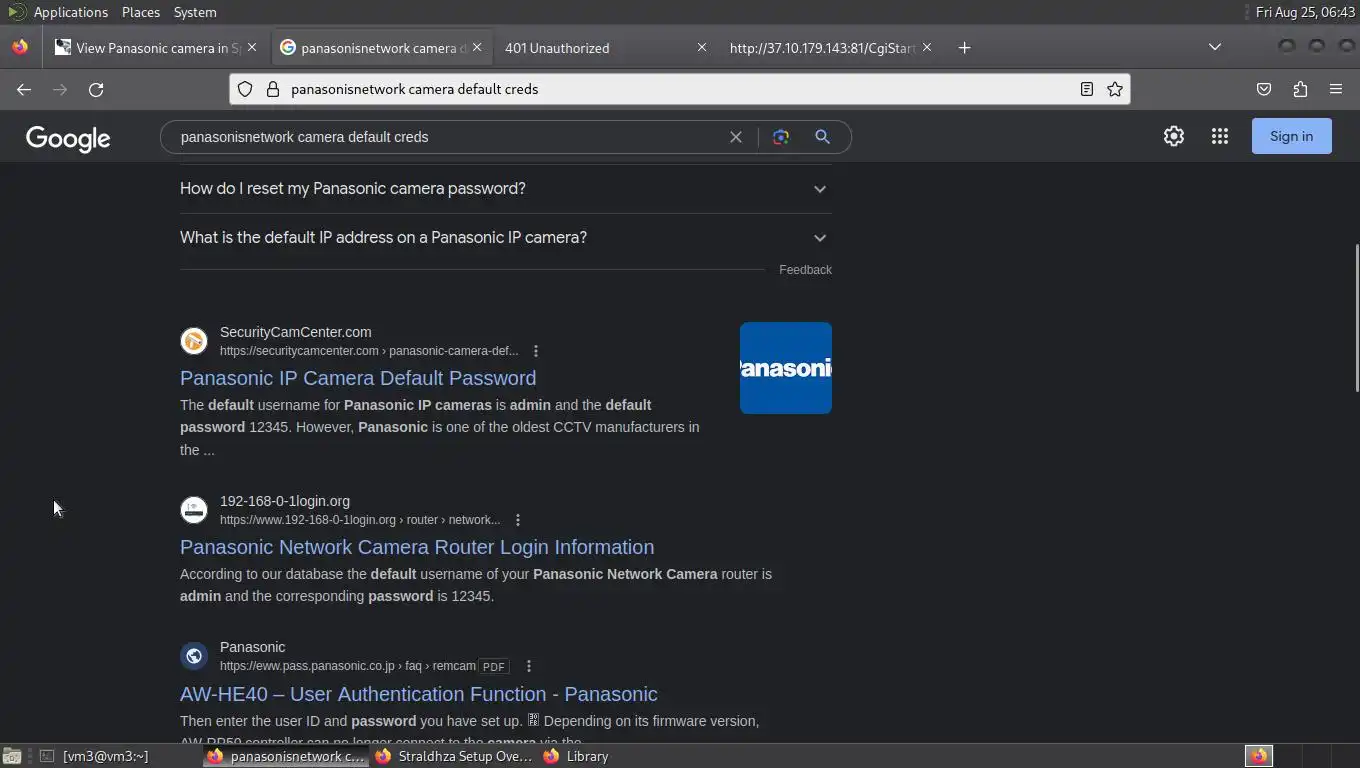1360x768 pixels.
Task: Click the Feedback link
Action: 805,270
